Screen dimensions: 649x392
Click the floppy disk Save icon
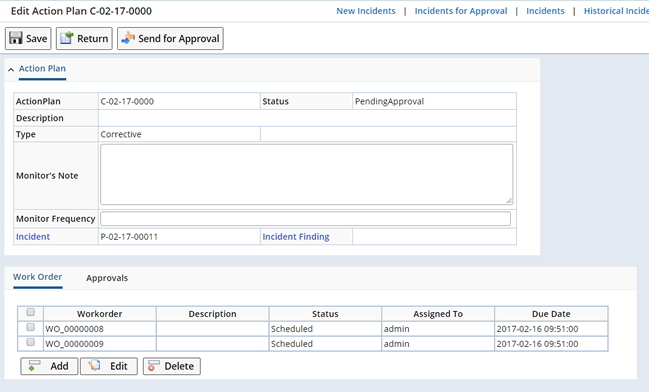coord(16,38)
